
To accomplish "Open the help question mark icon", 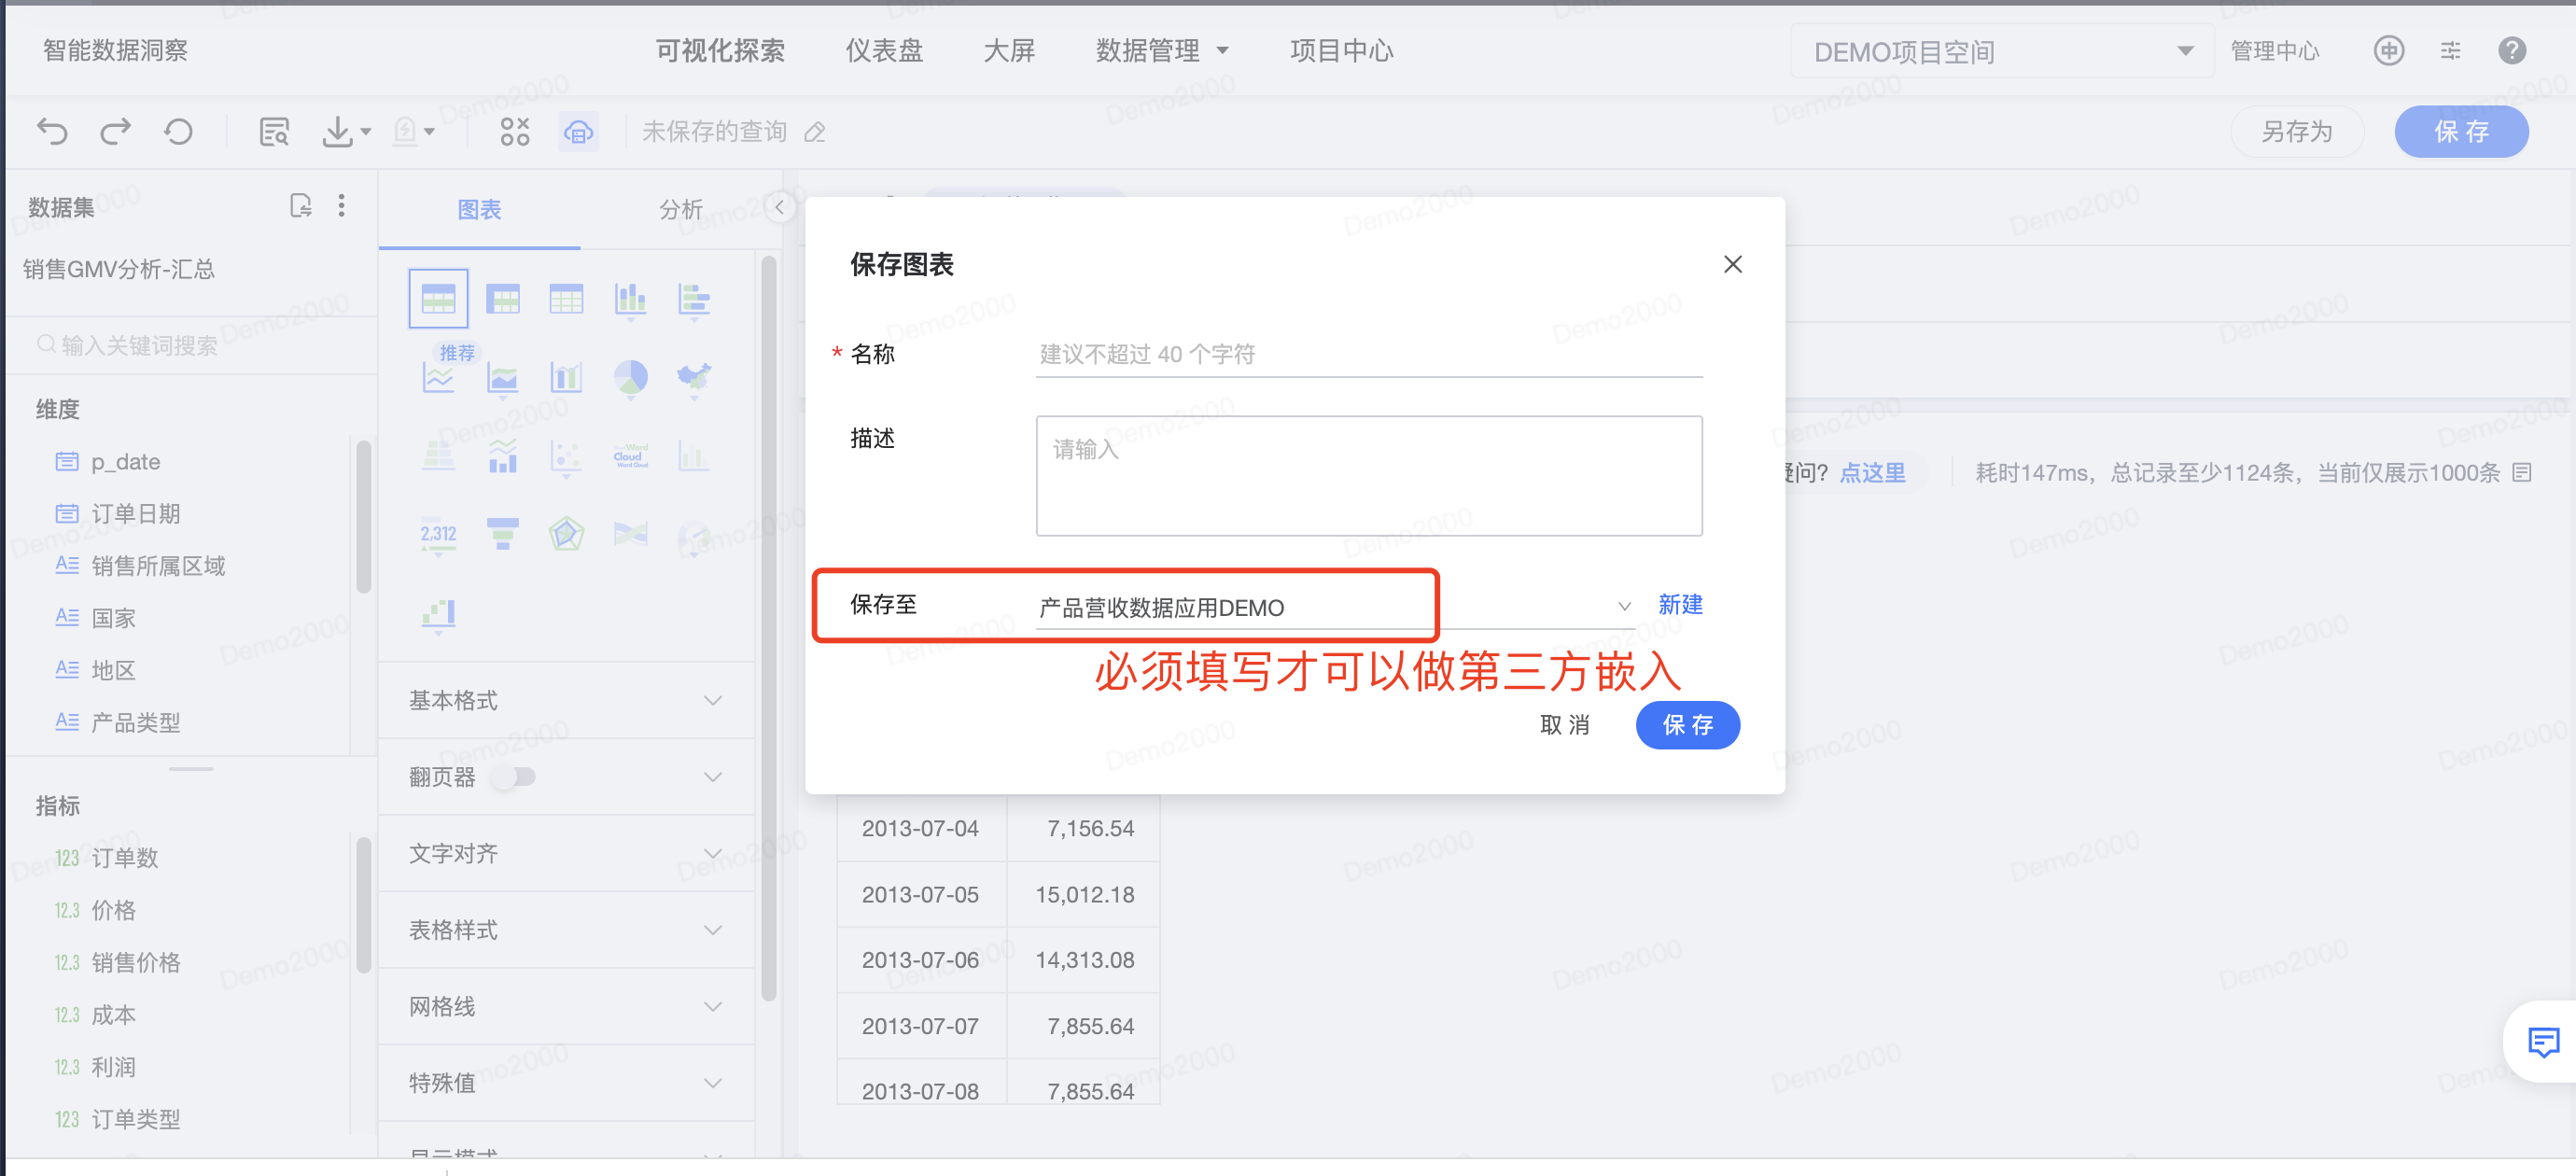I will pos(2511,50).
